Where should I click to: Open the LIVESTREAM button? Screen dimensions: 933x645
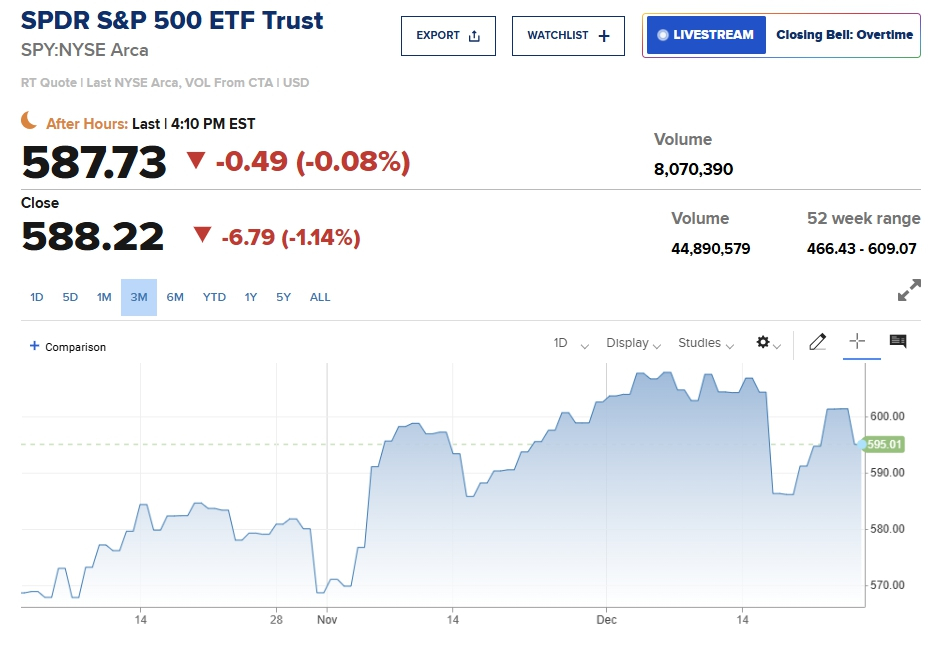[706, 35]
